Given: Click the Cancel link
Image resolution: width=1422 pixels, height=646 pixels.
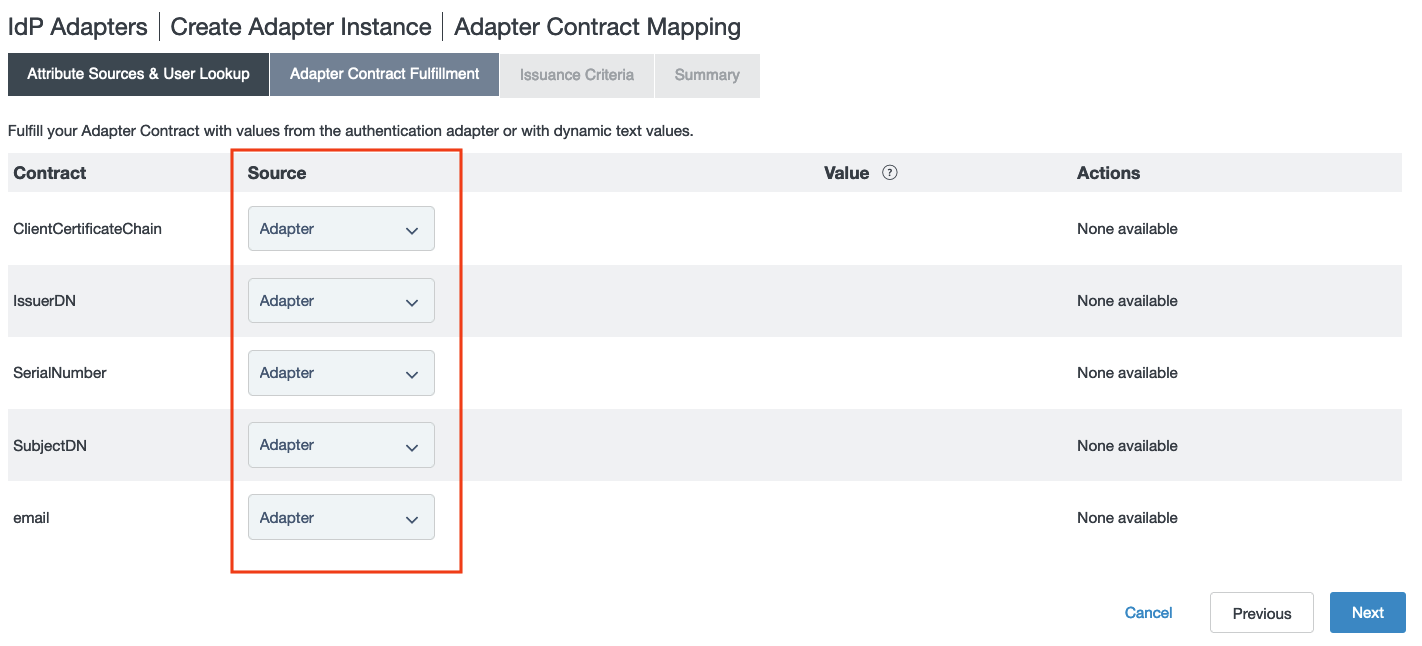Looking at the screenshot, I should point(1148,613).
